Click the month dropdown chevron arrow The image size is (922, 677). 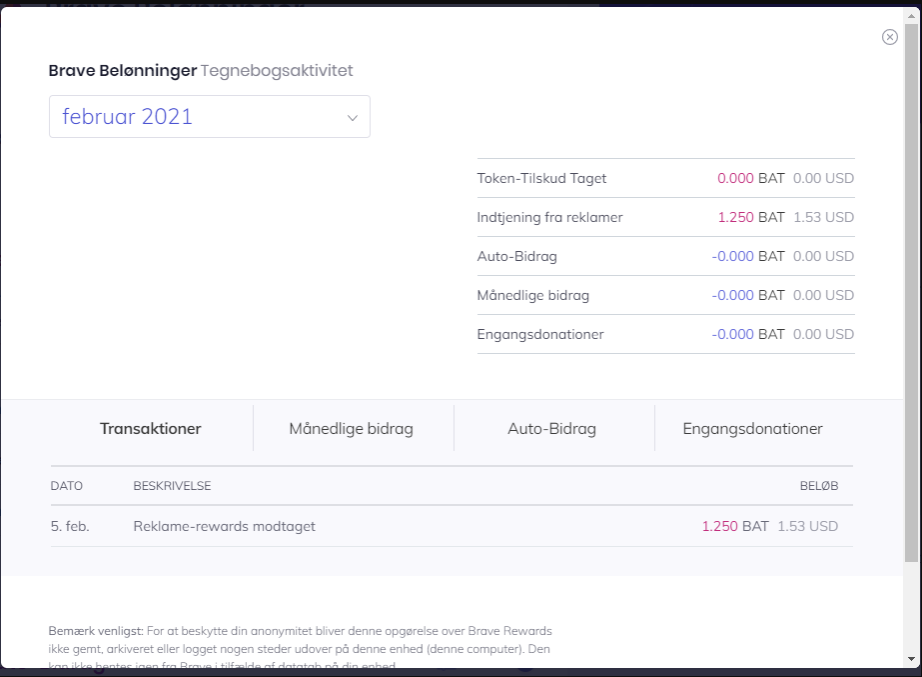tap(352, 118)
